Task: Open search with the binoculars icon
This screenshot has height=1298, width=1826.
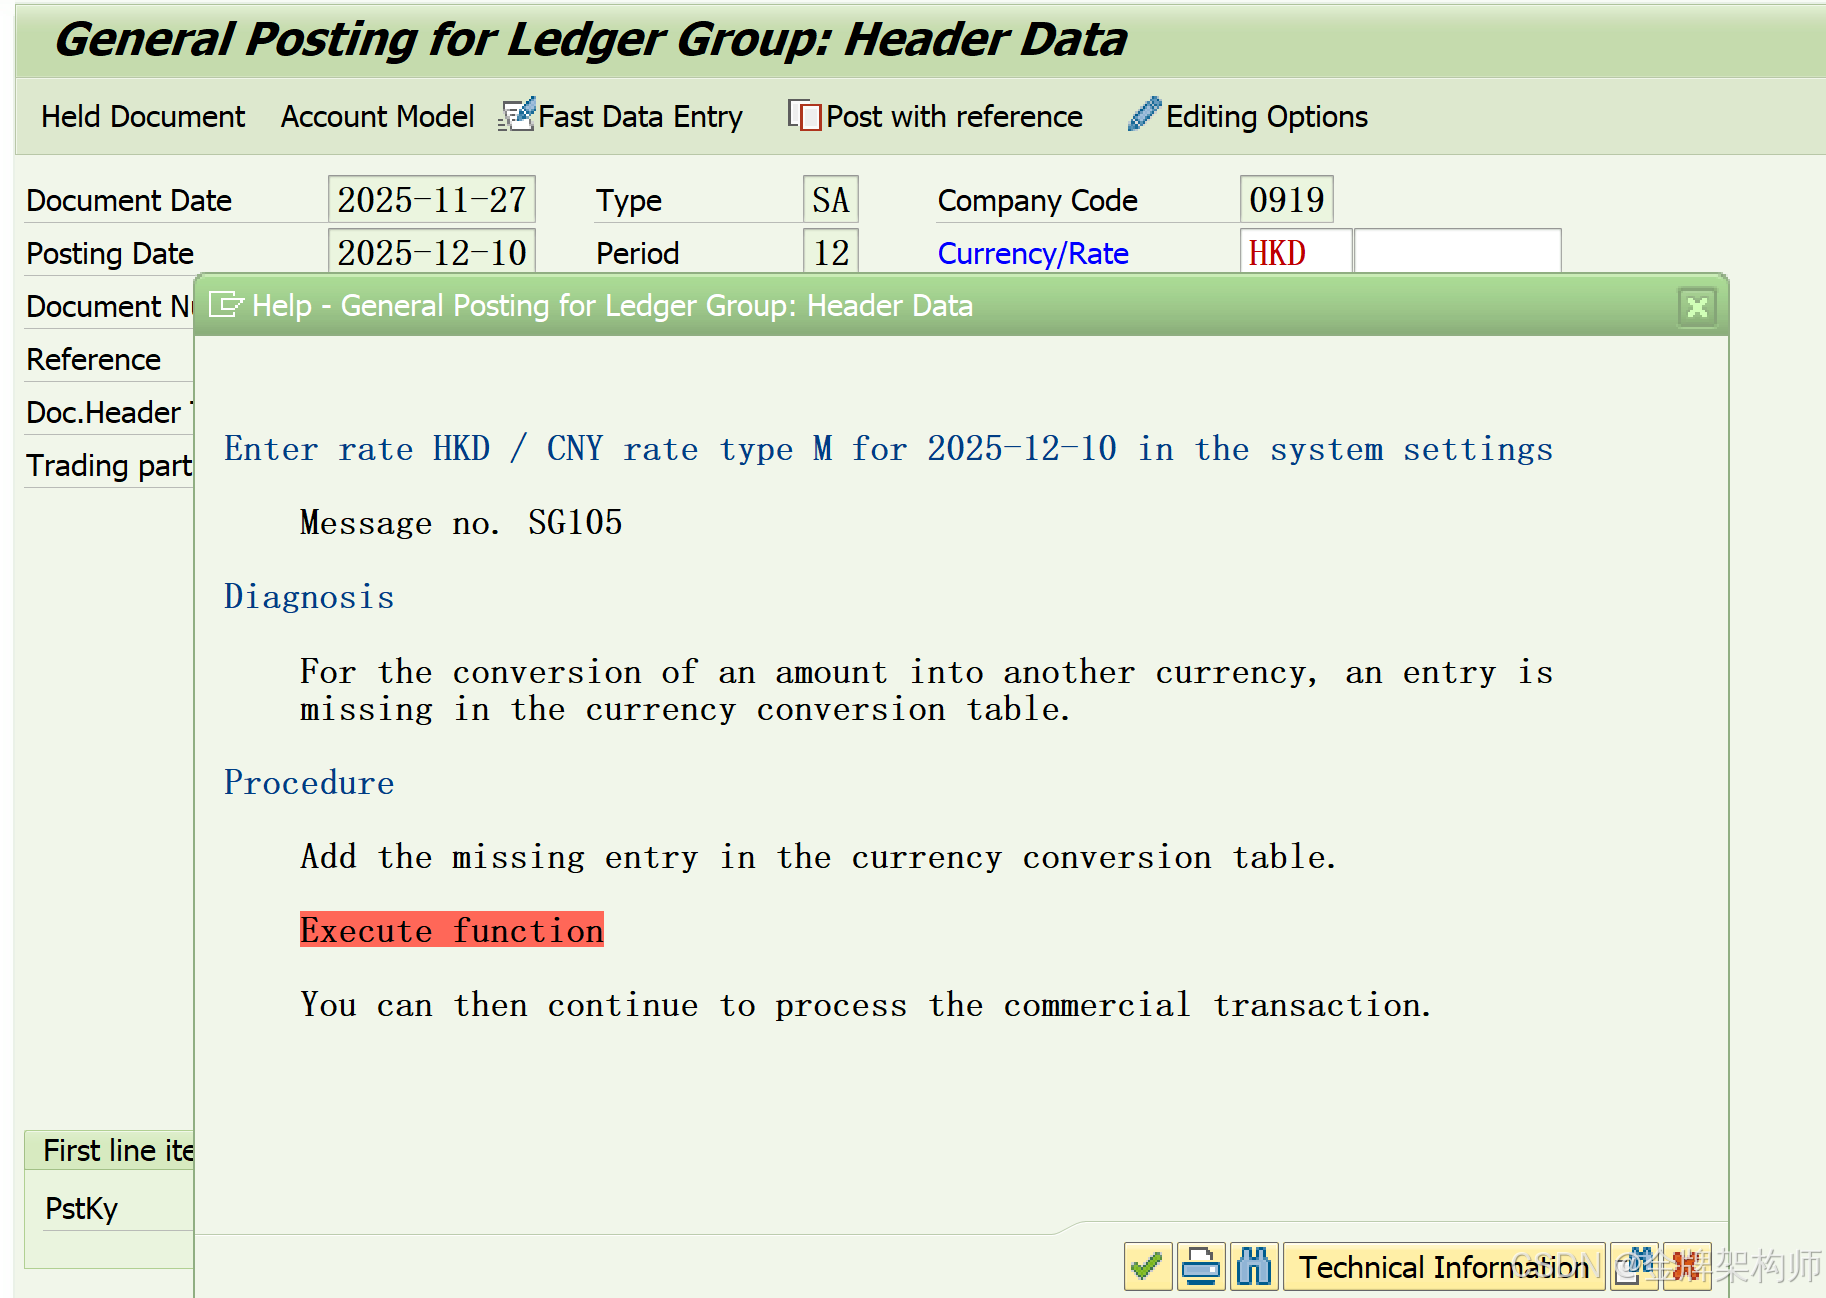Action: 1255,1266
